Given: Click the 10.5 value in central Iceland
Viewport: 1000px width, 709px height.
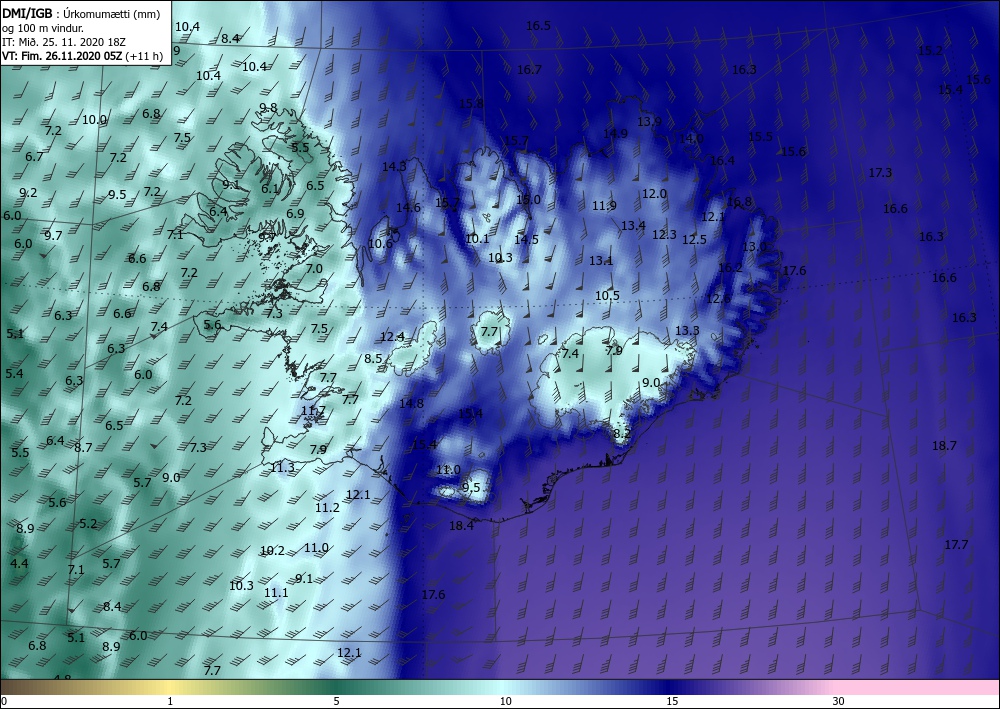Looking at the screenshot, I should click(607, 296).
